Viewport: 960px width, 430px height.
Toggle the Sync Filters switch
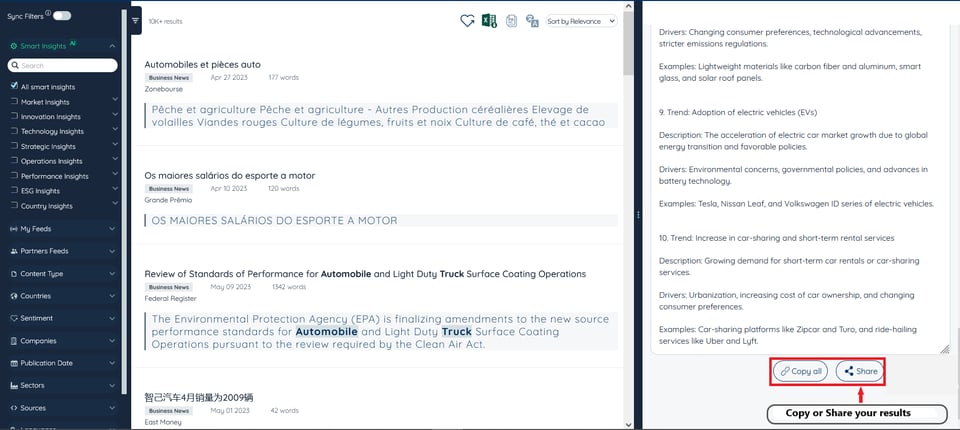point(62,16)
